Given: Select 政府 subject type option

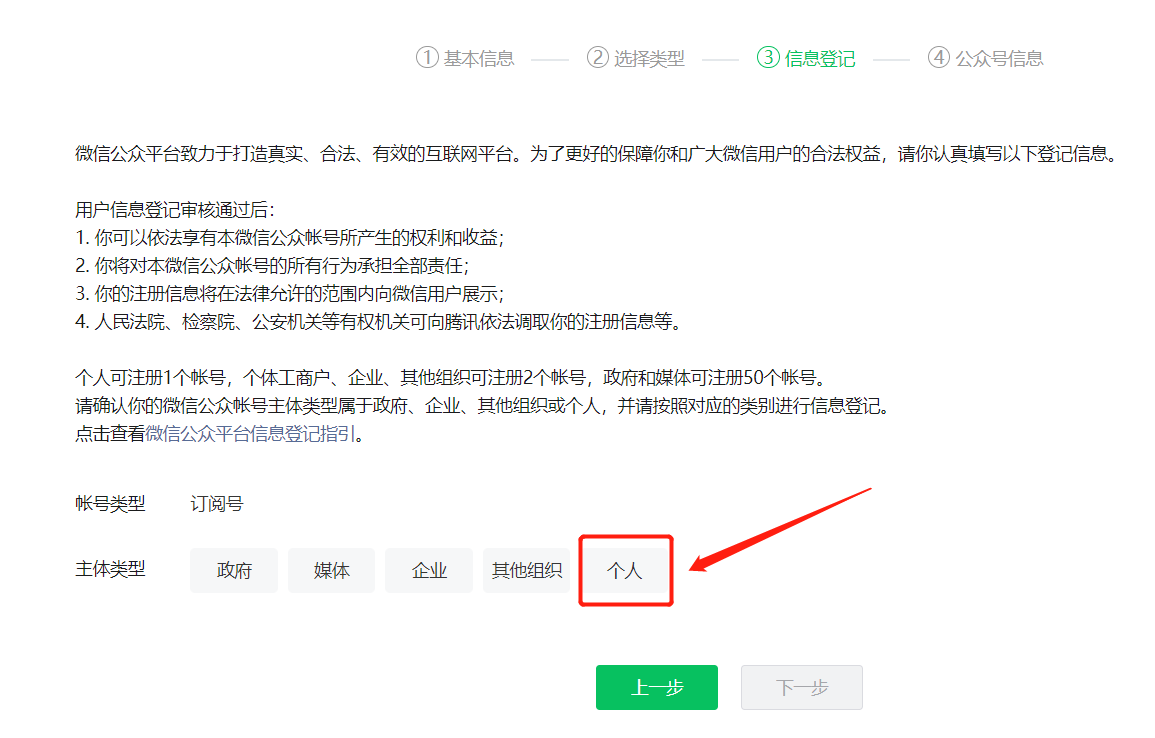Looking at the screenshot, I should click(x=233, y=570).
